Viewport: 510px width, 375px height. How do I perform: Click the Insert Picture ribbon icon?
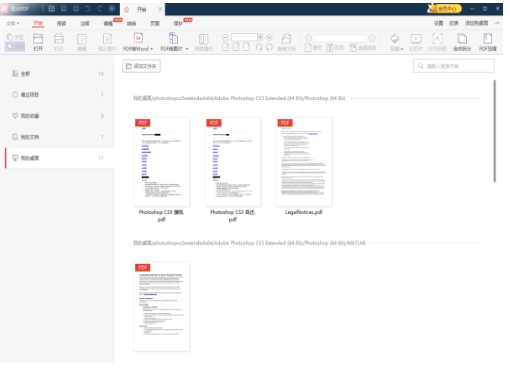[107, 39]
